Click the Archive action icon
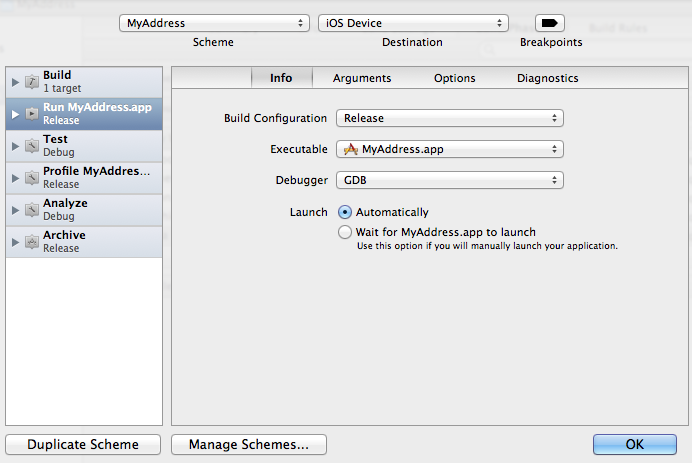 click(x=32, y=242)
